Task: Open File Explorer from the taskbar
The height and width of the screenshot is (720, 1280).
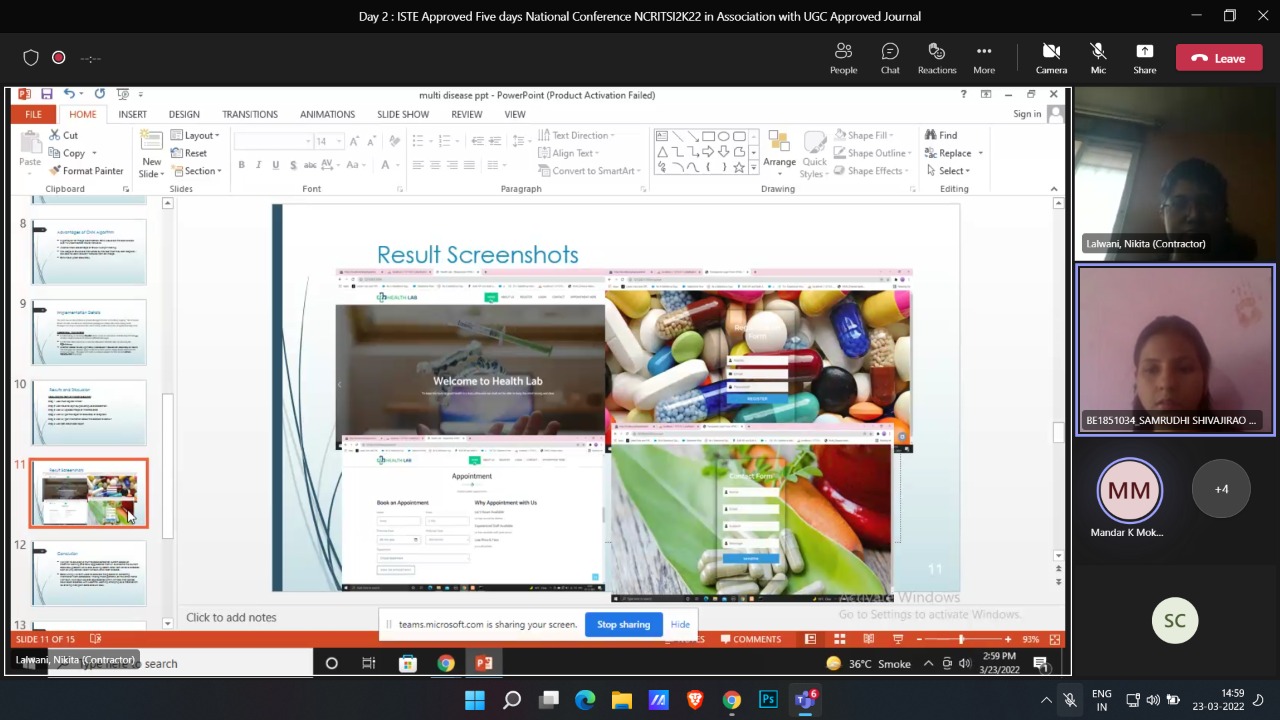Action: pos(621,700)
